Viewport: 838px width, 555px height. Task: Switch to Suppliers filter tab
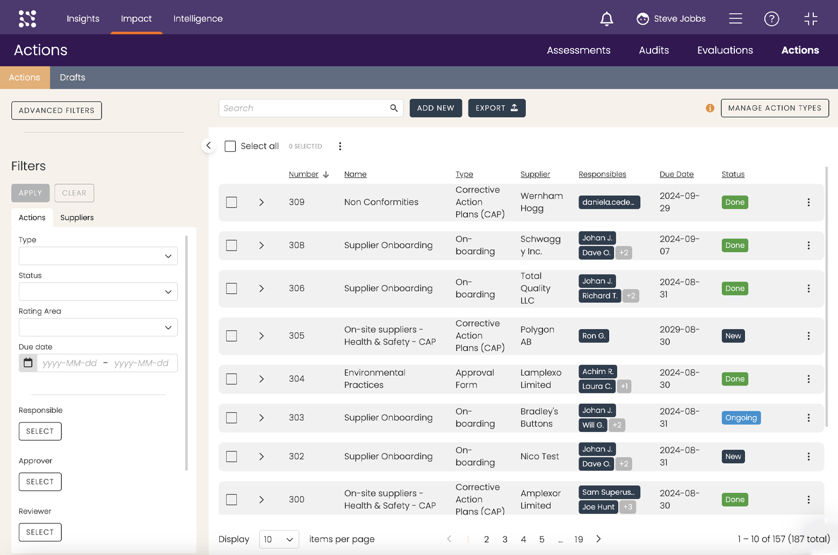point(77,218)
